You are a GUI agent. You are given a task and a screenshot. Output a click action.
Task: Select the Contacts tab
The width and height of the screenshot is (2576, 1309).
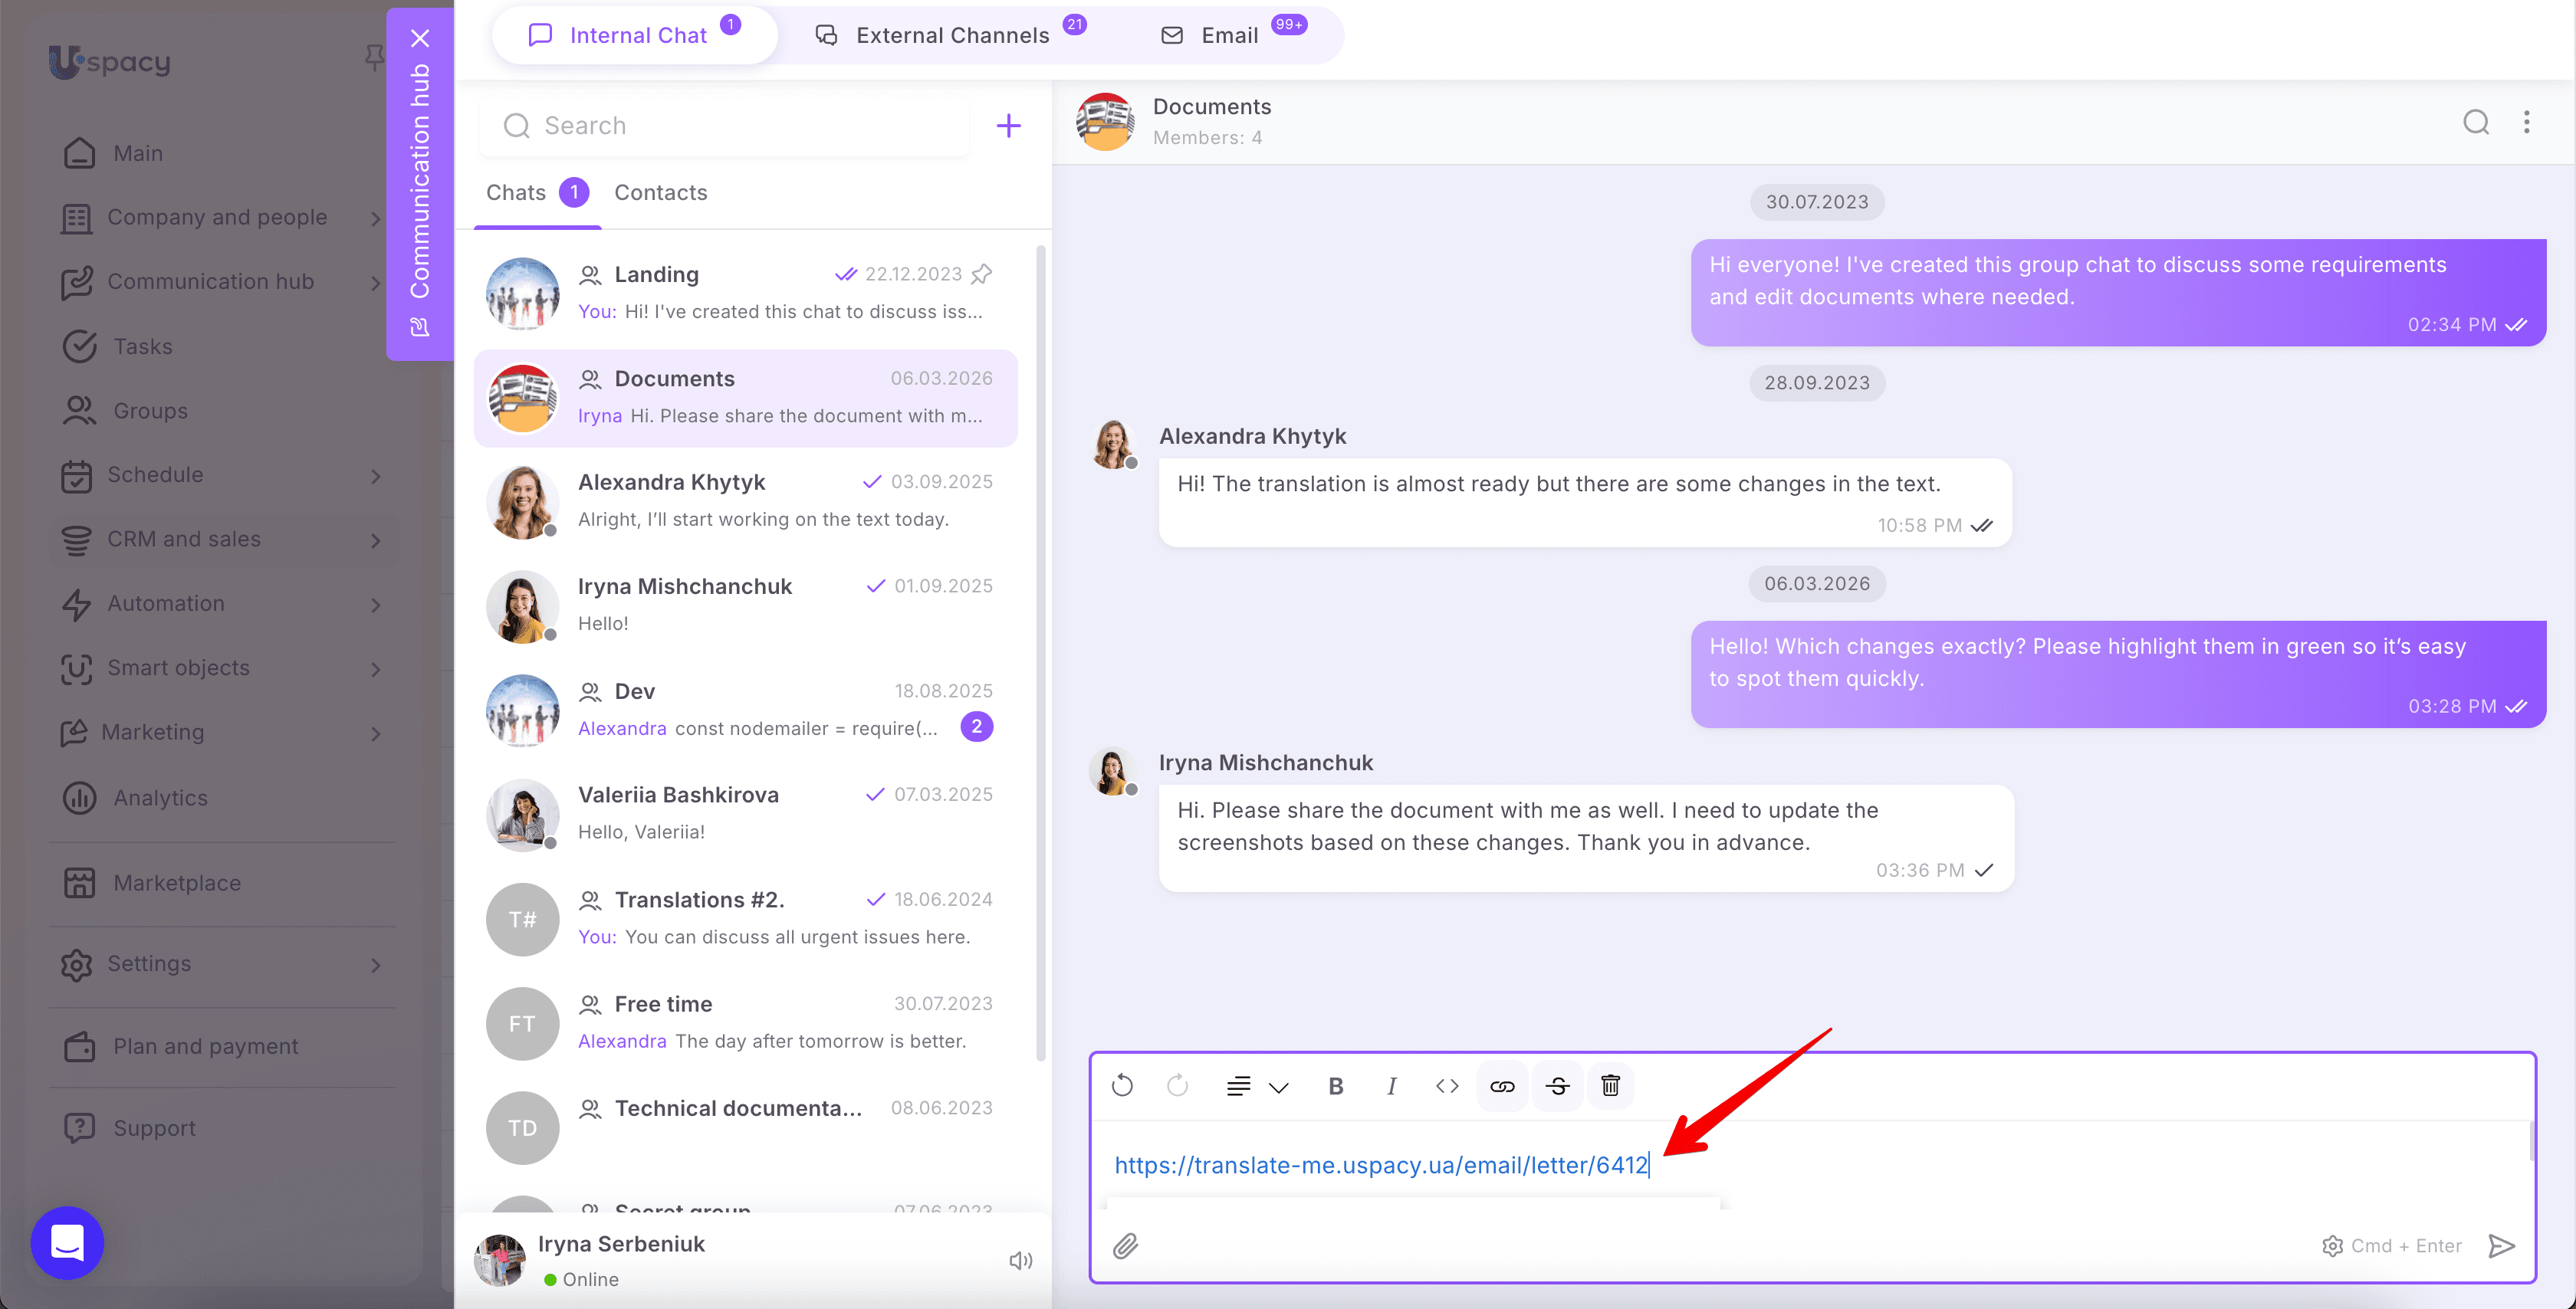pyautogui.click(x=660, y=193)
